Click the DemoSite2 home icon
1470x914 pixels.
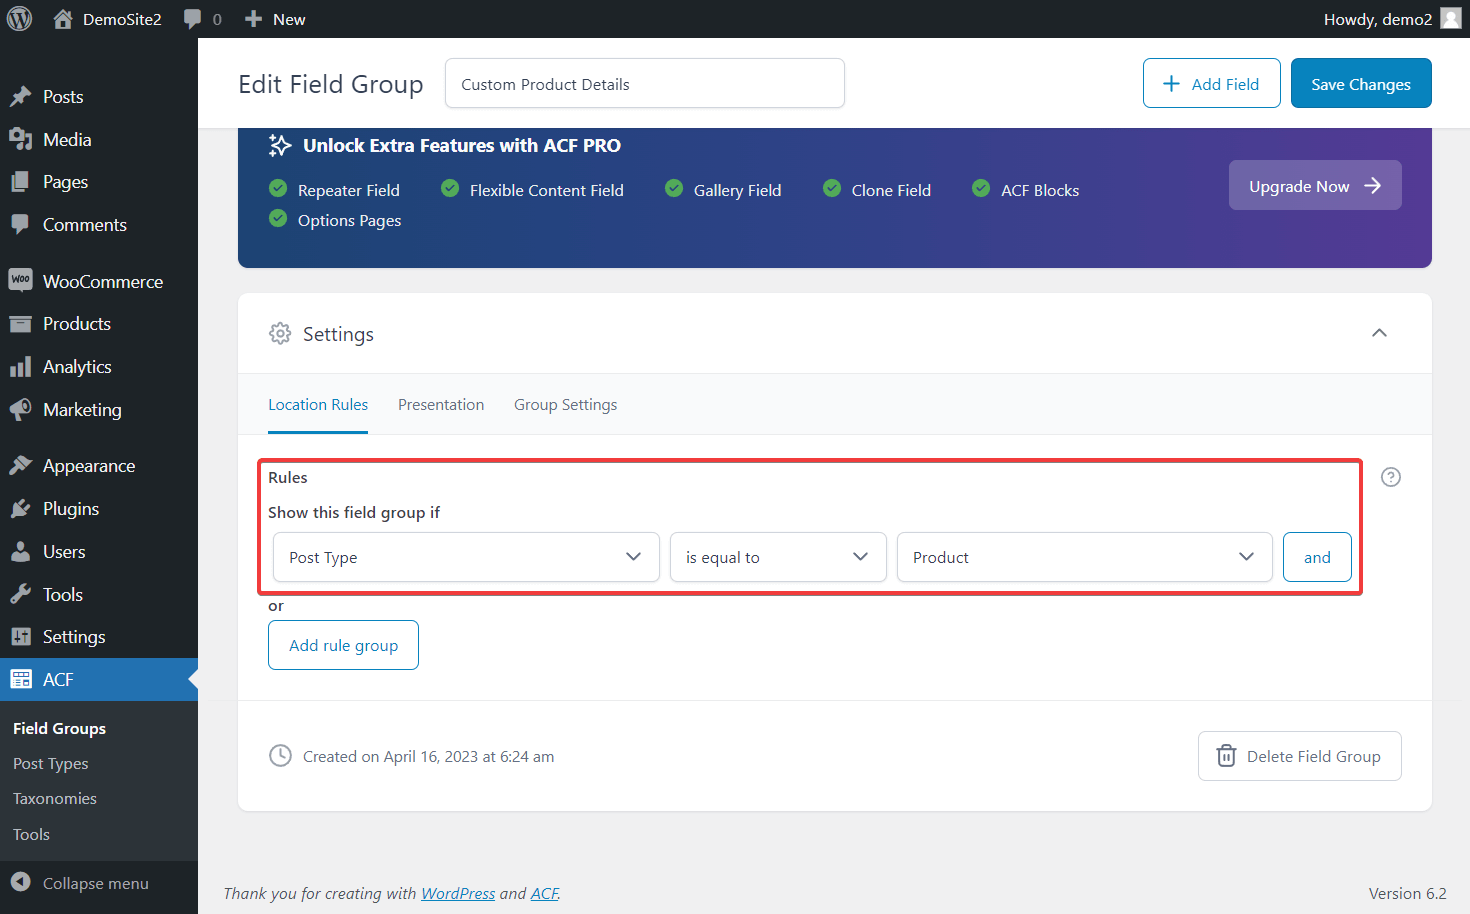point(63,19)
